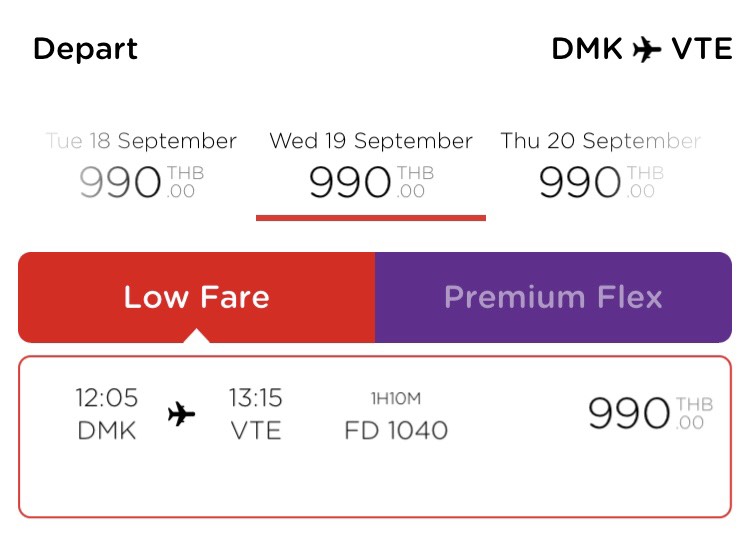Click the airplane icon between DMK and VTE header
750x557 pixels.
click(x=647, y=49)
